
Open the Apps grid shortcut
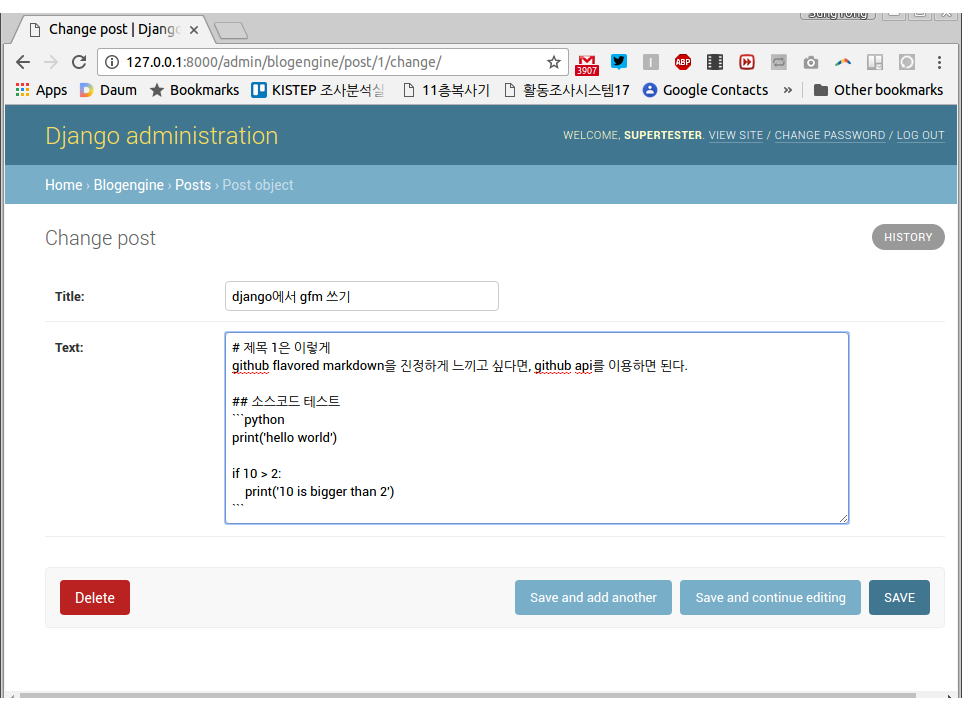tap(41, 90)
